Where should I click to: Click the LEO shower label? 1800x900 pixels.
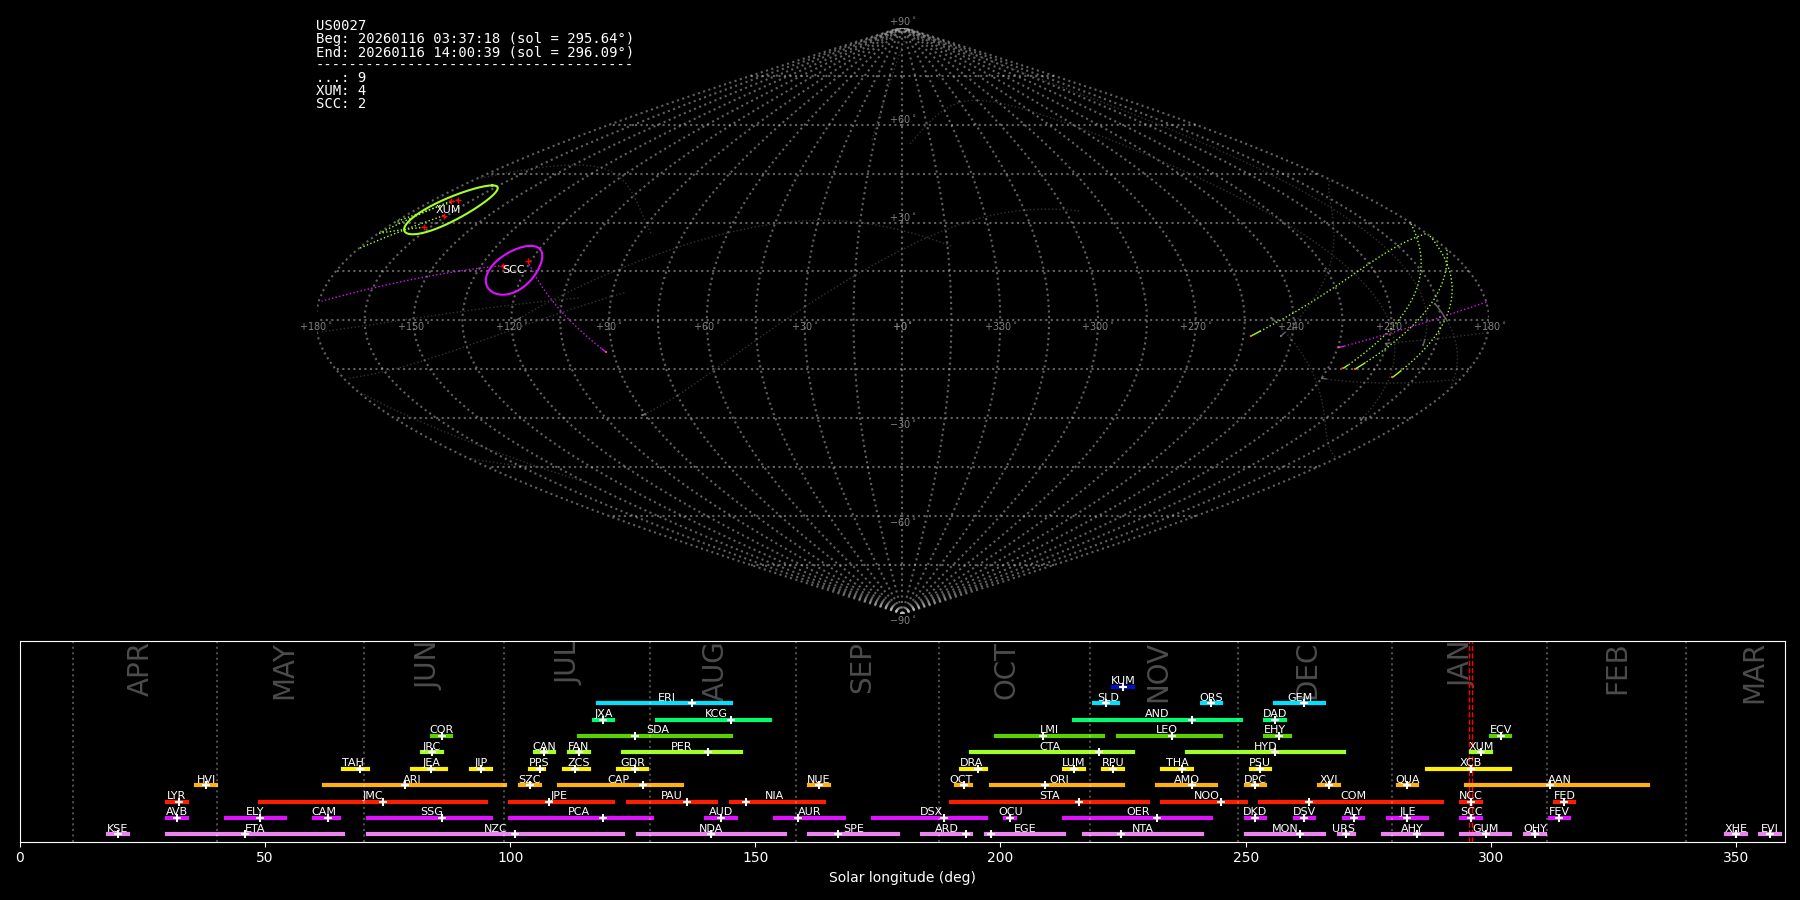coord(1167,730)
